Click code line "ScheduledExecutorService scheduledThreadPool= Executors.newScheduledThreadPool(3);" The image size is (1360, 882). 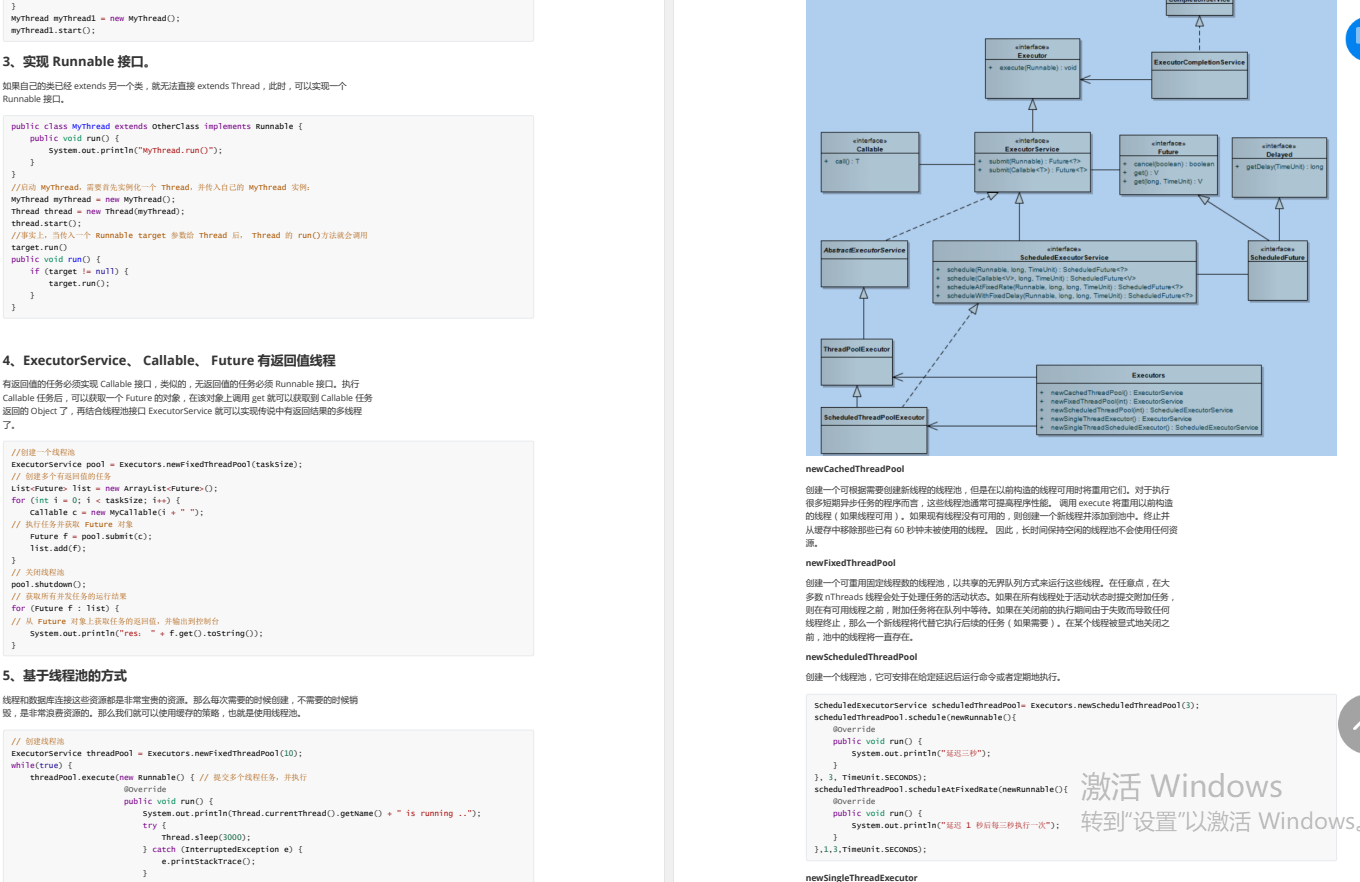point(1006,706)
